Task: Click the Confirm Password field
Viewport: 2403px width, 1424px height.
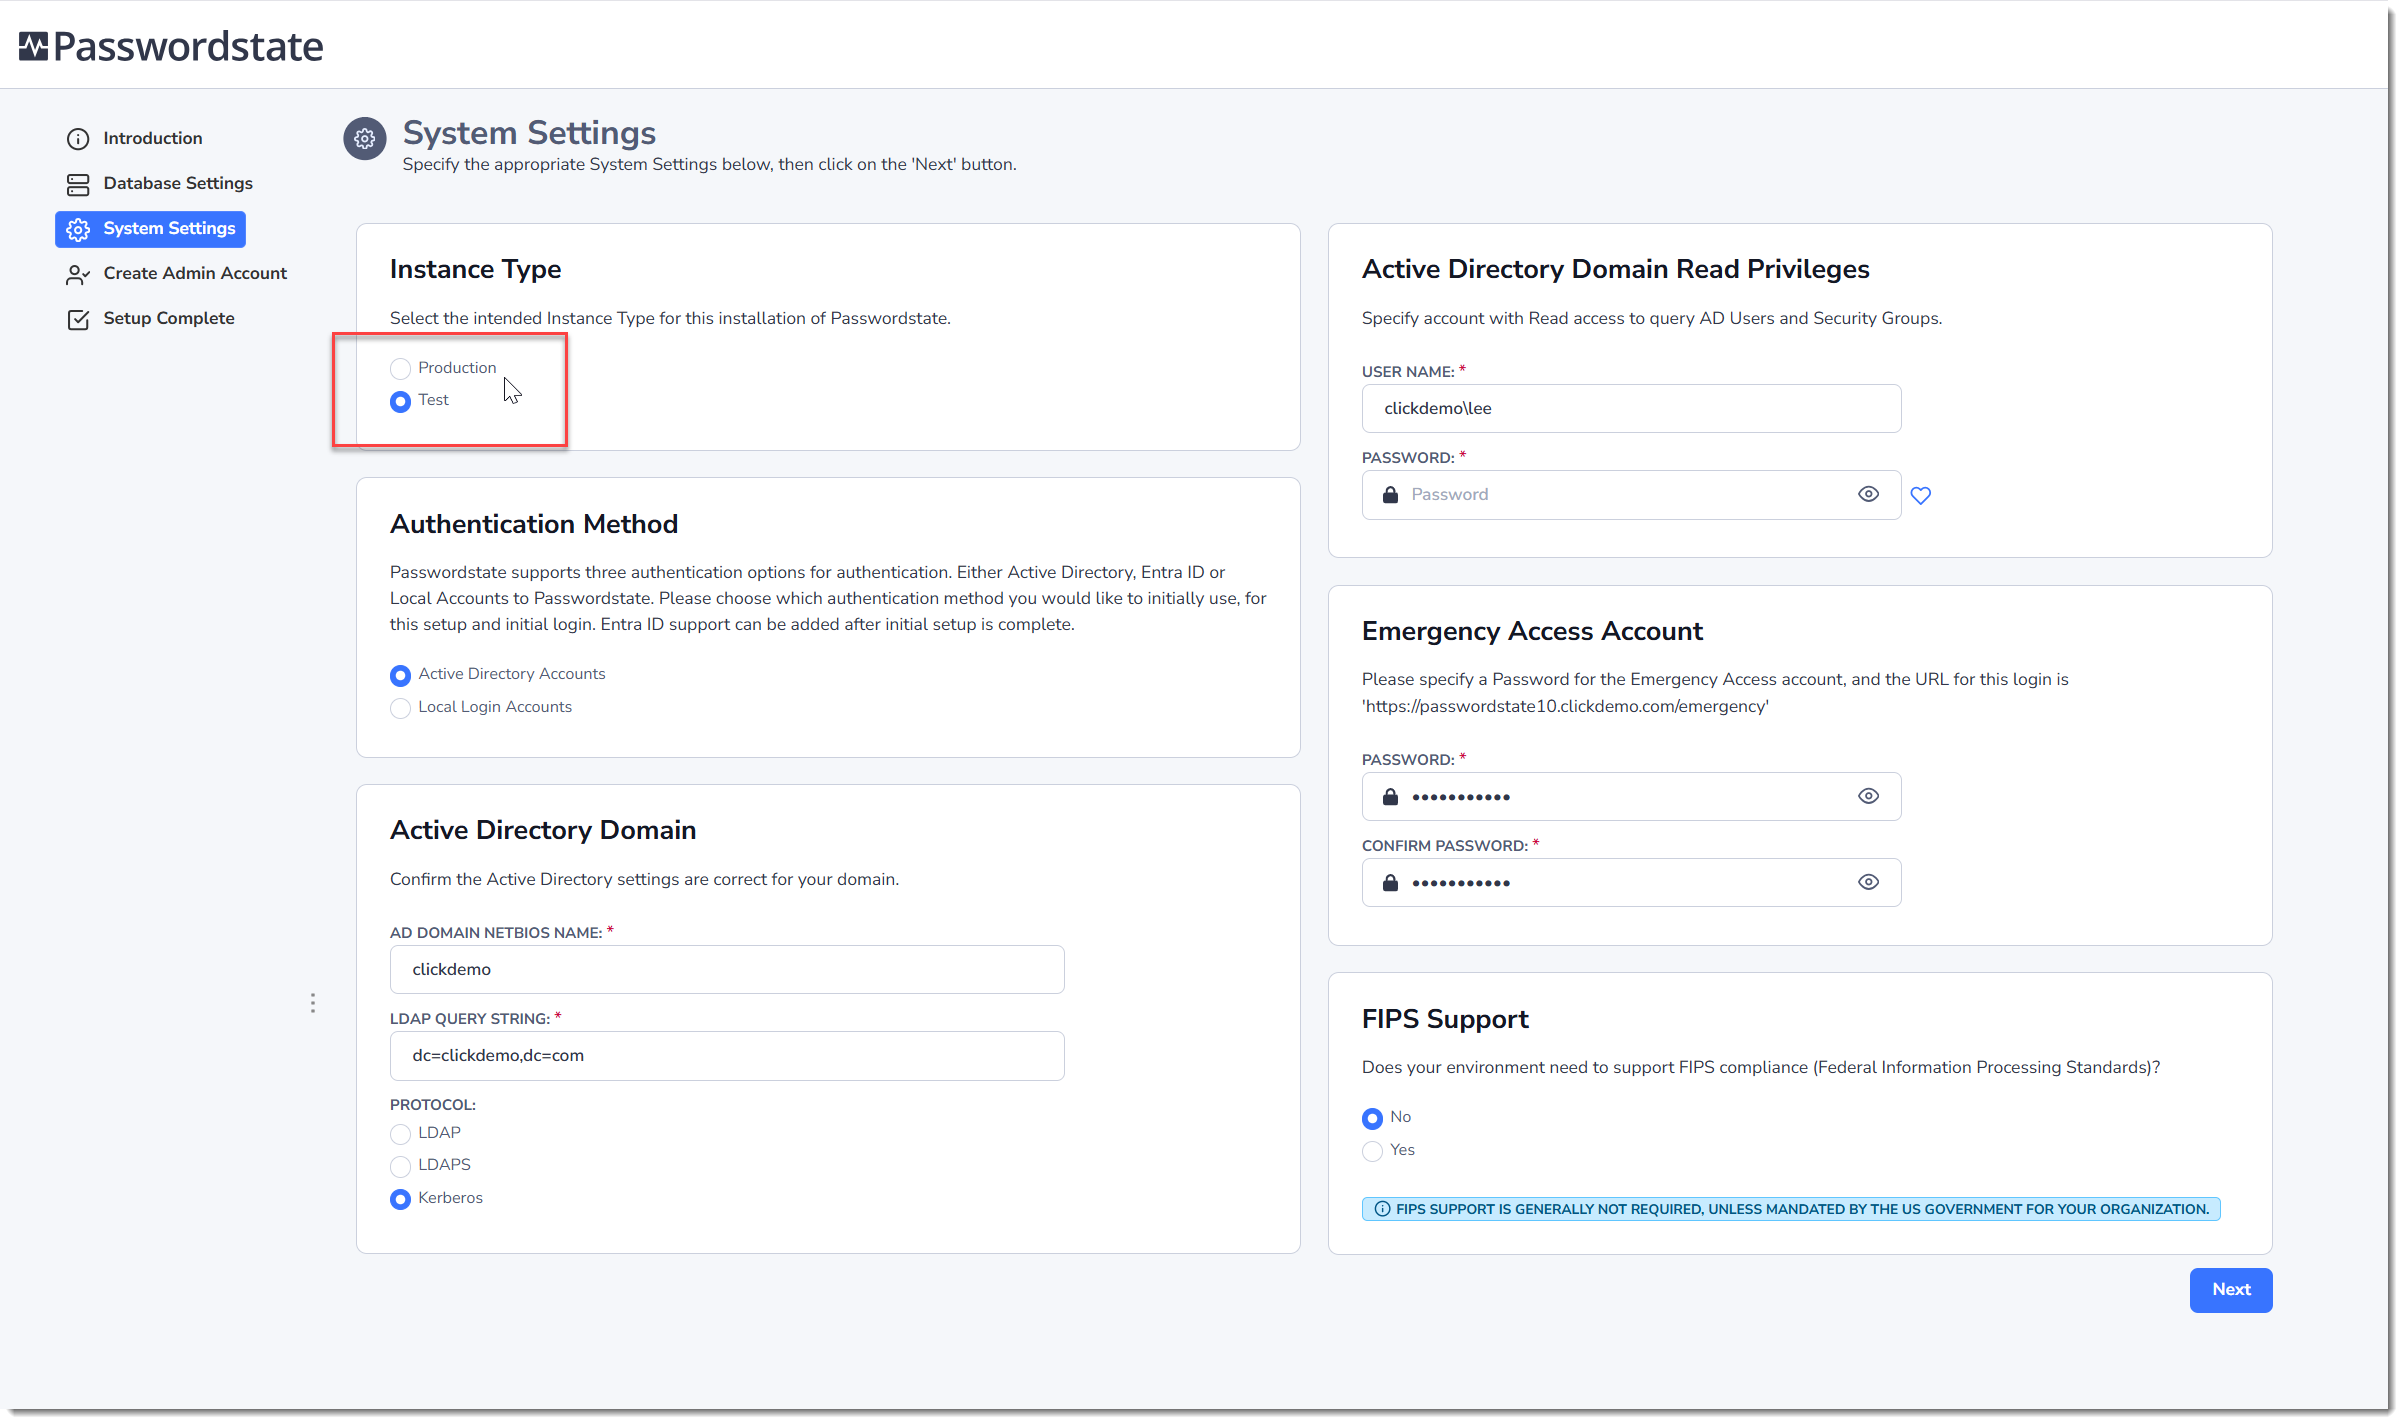Action: tap(1630, 882)
